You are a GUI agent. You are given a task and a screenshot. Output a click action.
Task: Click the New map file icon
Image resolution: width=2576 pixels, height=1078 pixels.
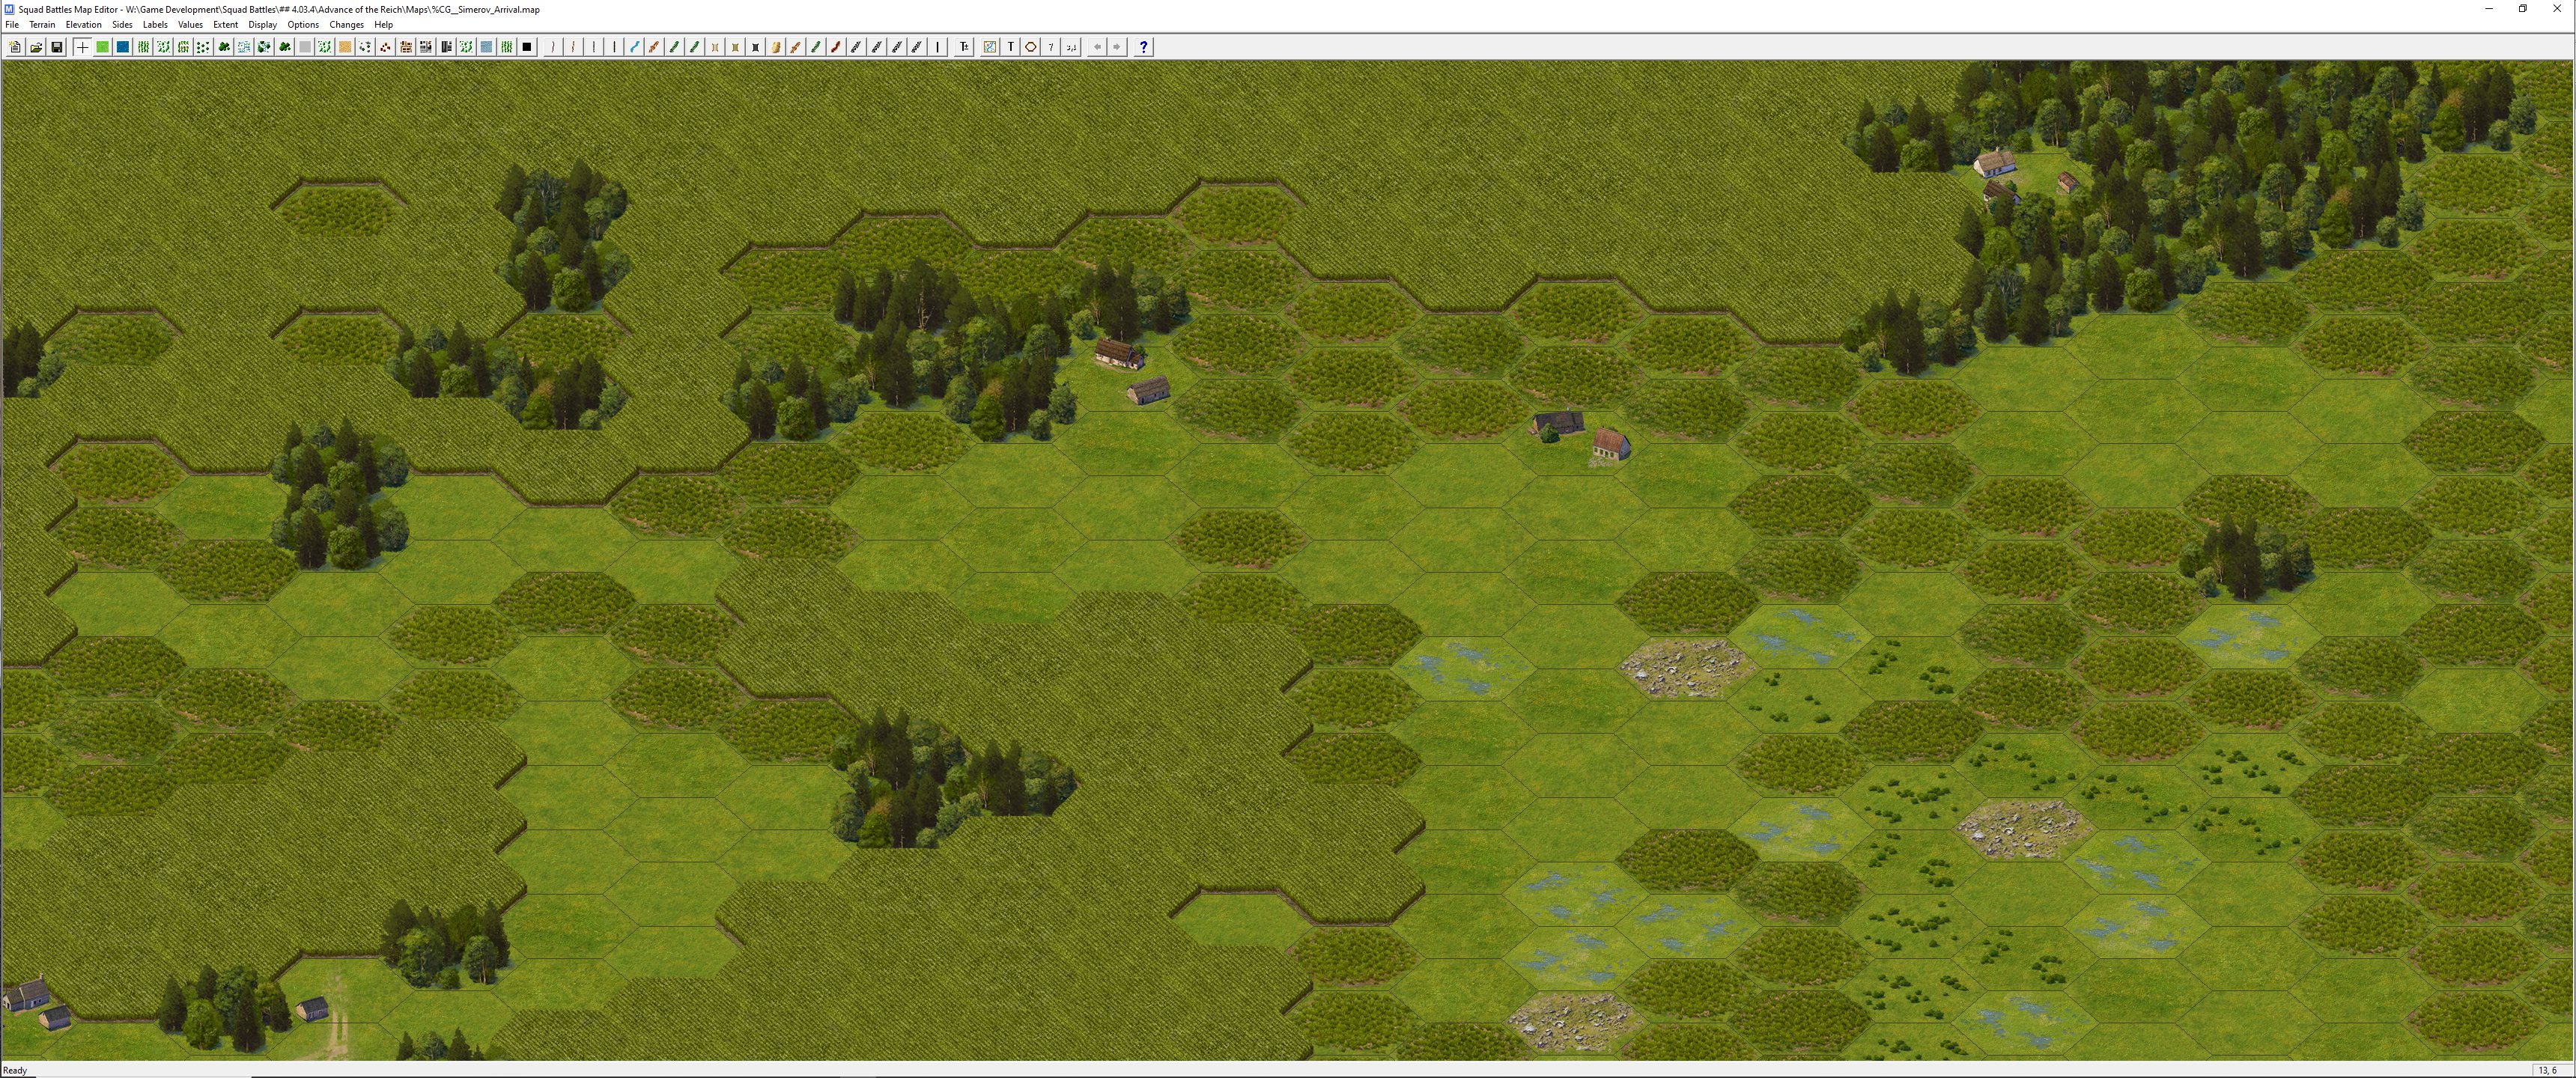15,47
